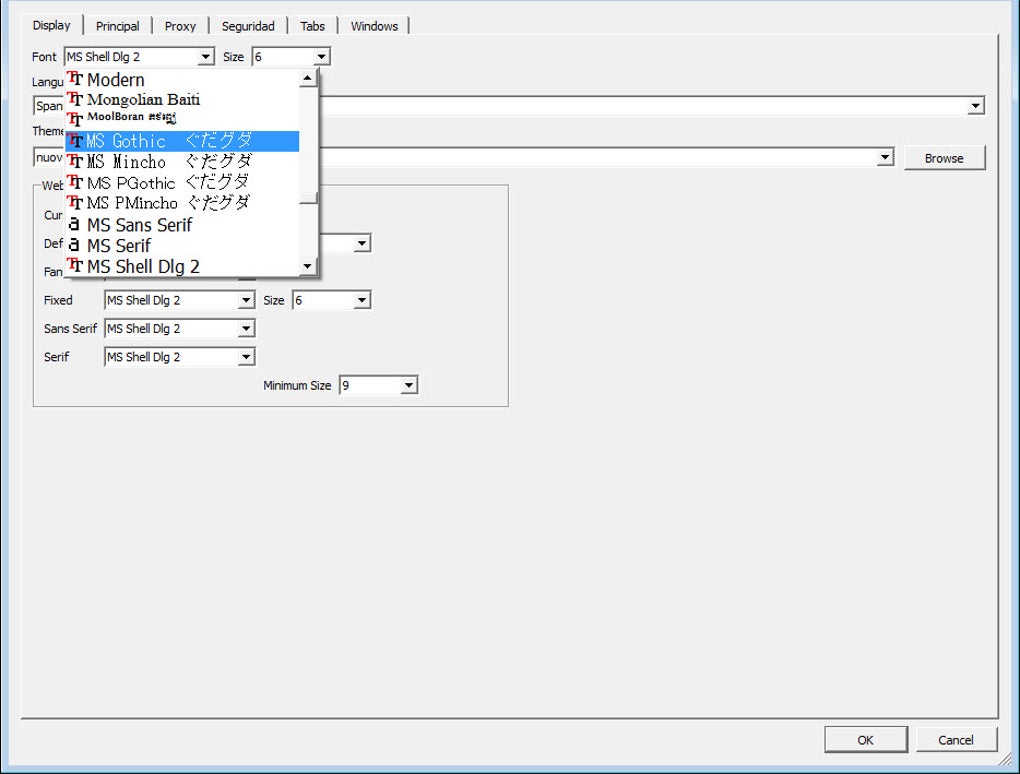This screenshot has height=774, width=1020.
Task: Choose MS Sans Serif font
Action: [x=182, y=224]
